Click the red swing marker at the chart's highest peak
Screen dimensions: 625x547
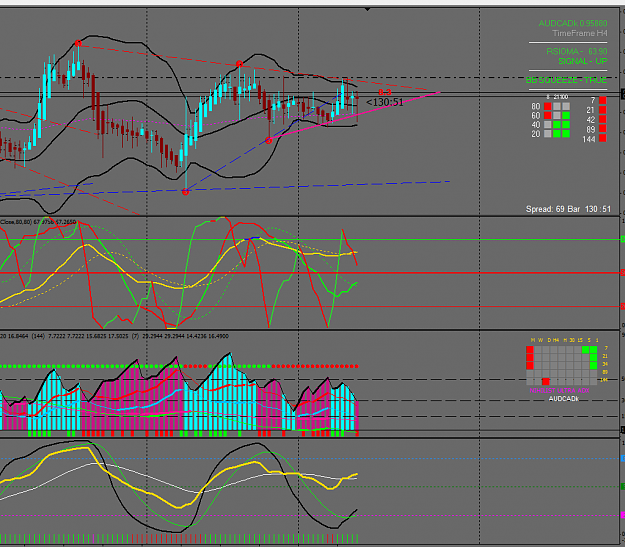(78, 43)
